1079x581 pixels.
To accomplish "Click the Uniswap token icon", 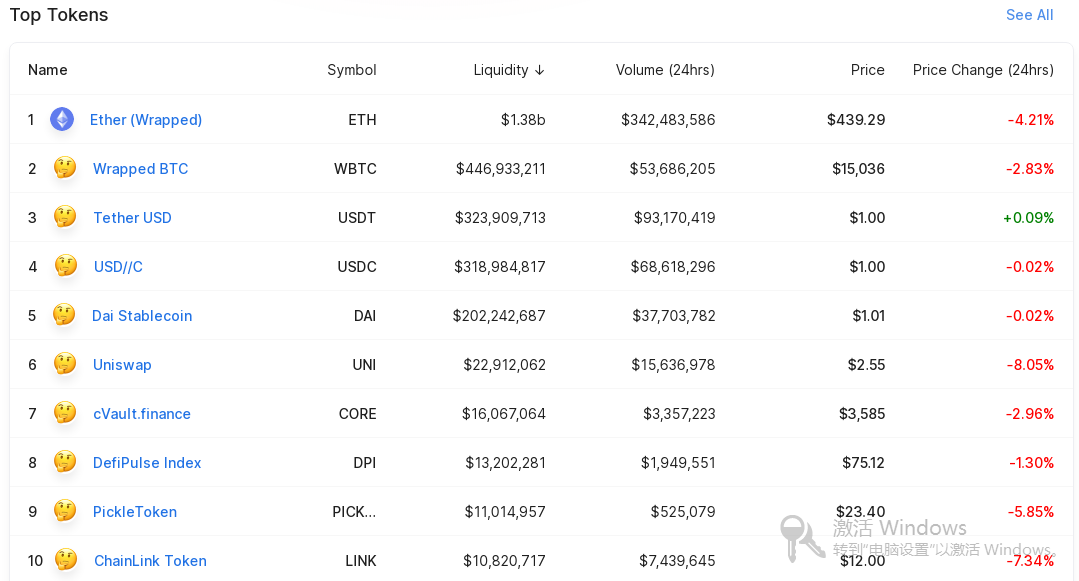I will (65, 363).
